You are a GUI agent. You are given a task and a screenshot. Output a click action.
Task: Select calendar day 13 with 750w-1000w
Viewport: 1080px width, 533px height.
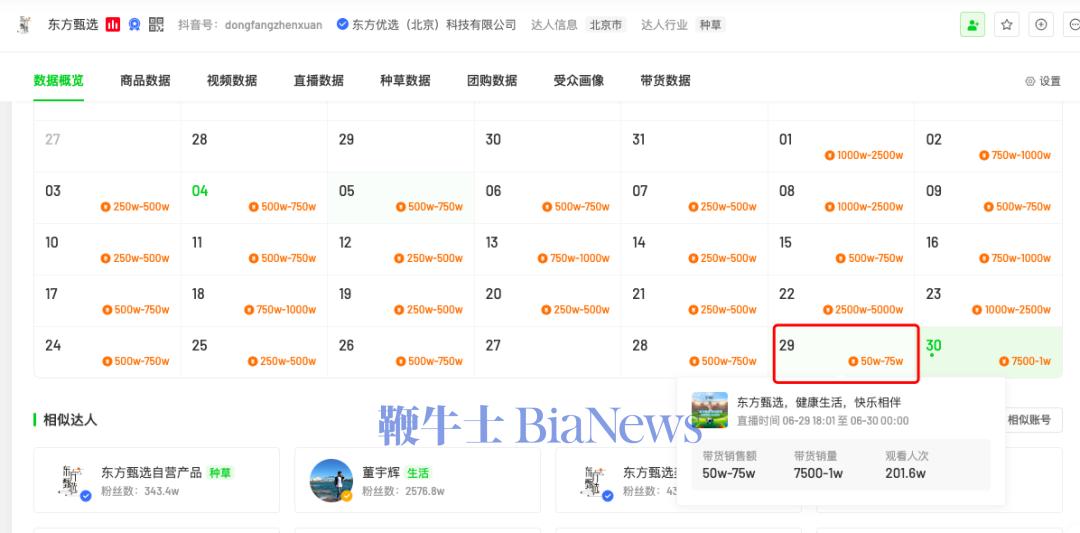[x=548, y=249]
